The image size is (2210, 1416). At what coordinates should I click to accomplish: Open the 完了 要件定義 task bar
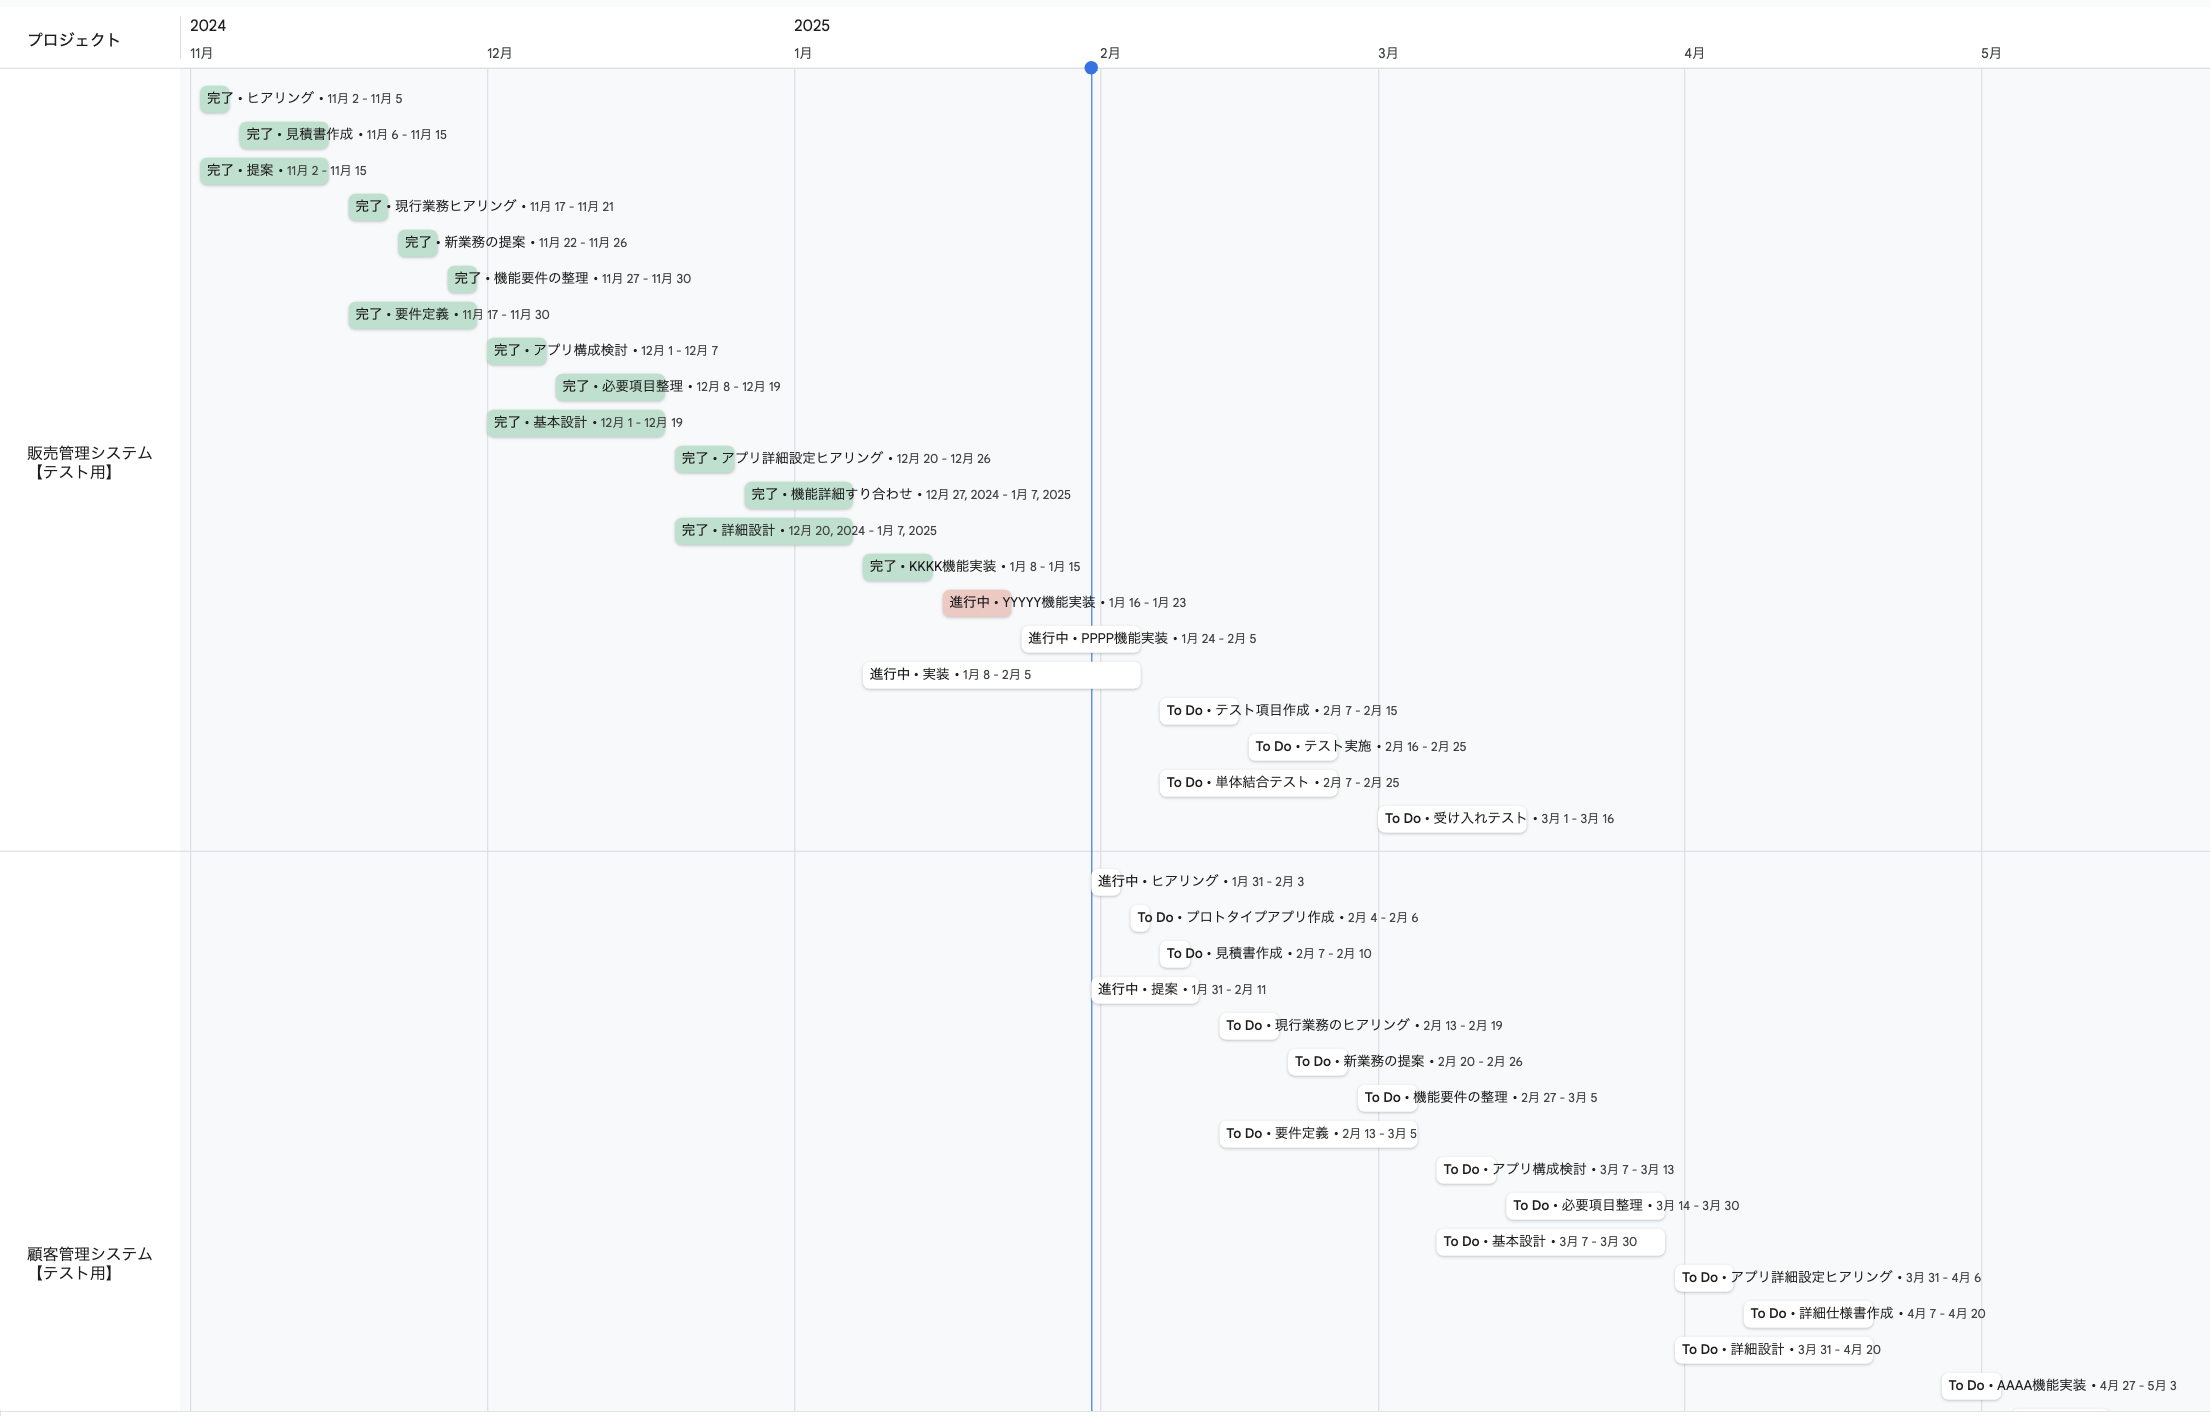[412, 314]
